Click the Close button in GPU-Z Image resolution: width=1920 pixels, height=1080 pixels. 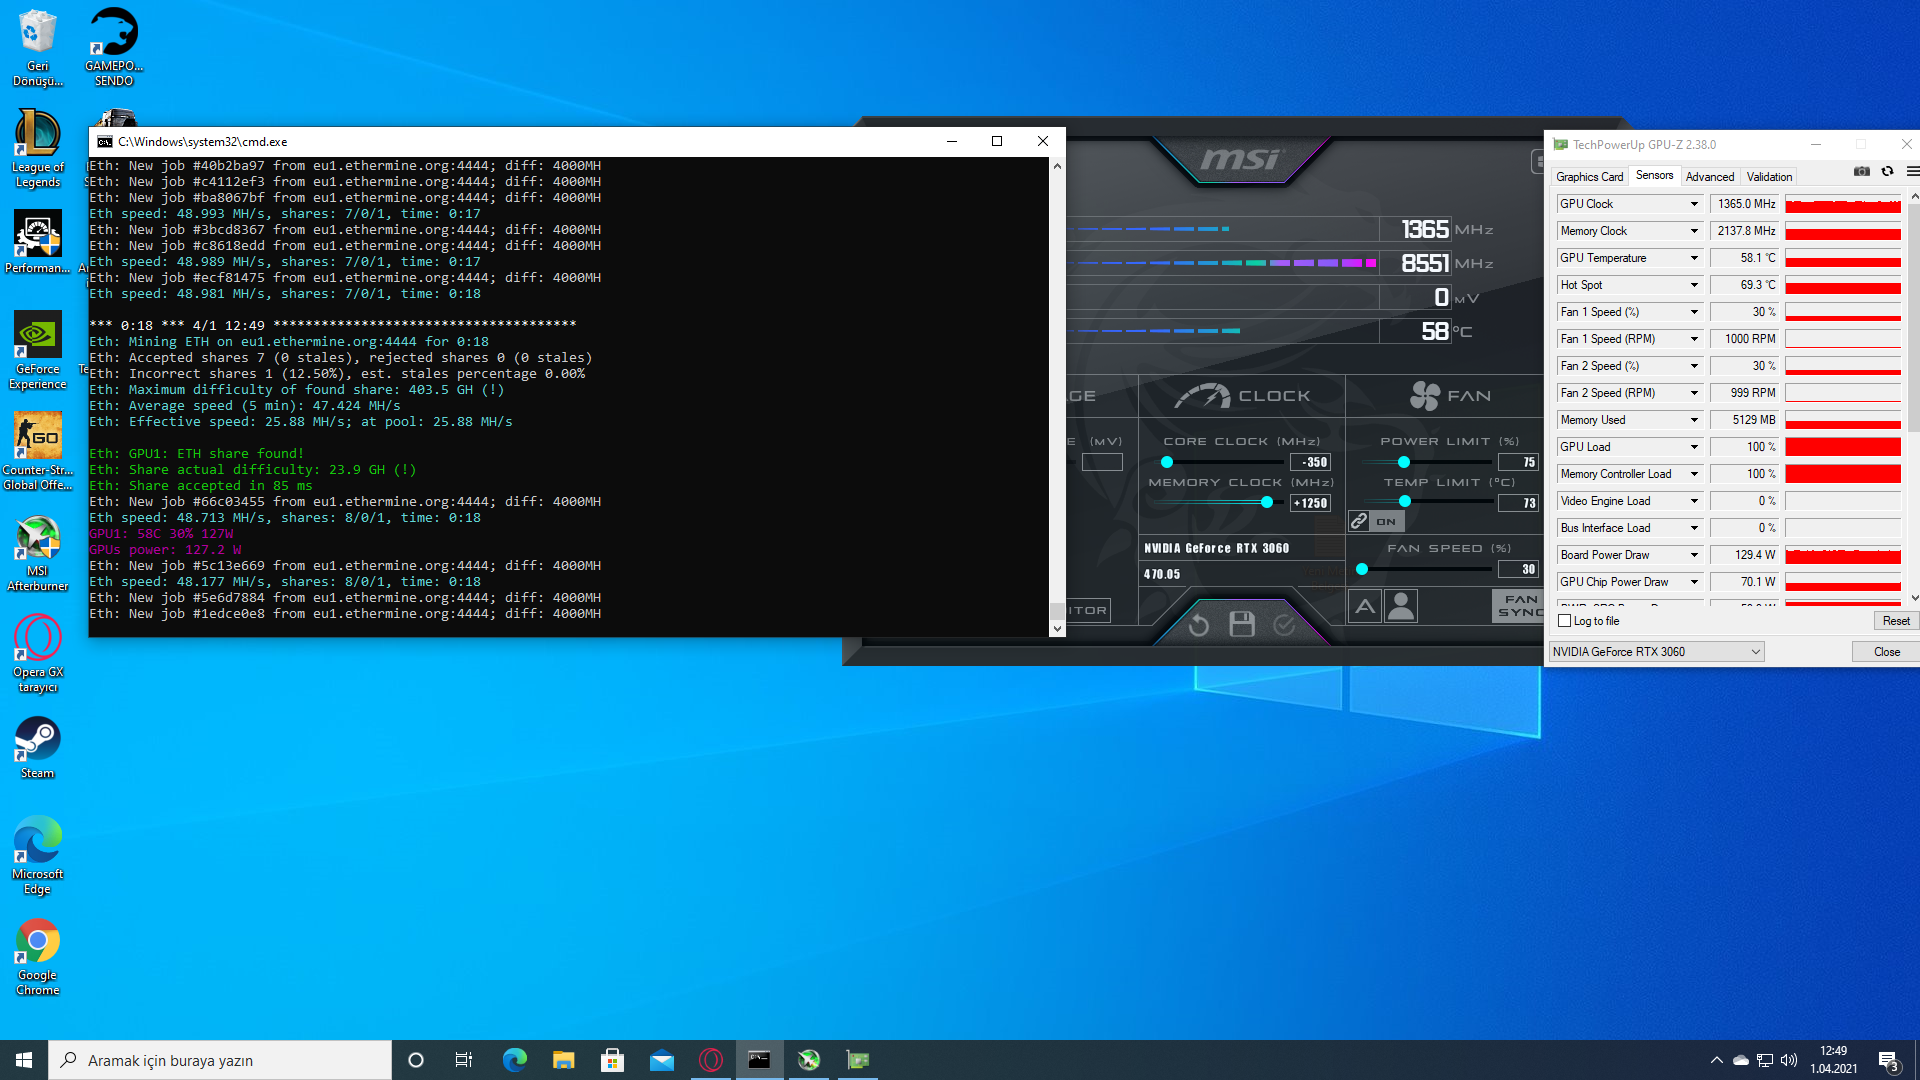click(x=1884, y=650)
